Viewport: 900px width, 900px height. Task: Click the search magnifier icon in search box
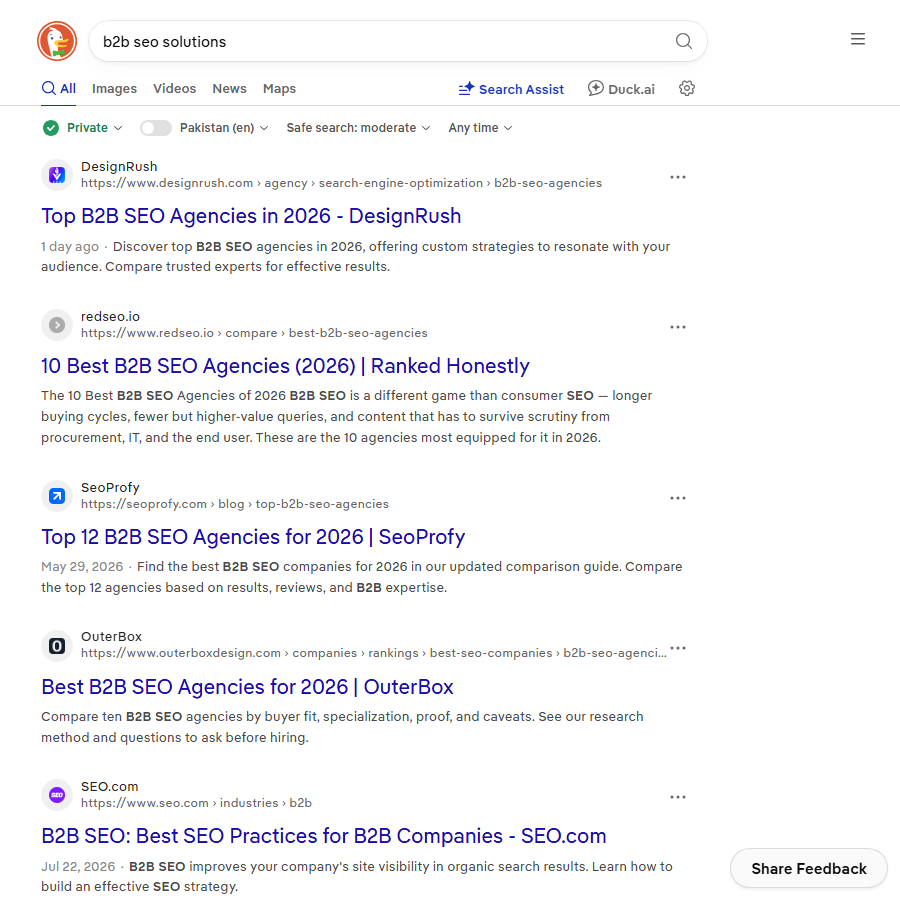[x=683, y=41]
